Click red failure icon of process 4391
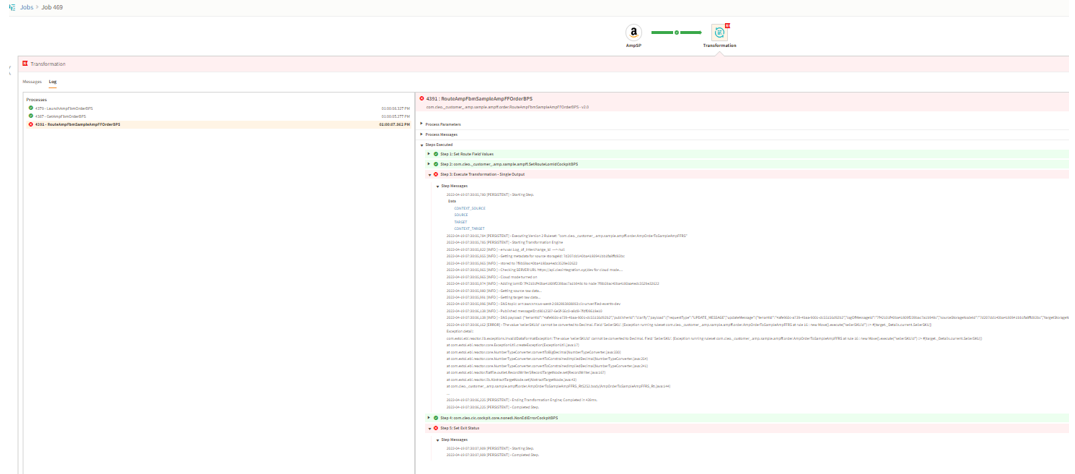 pos(31,125)
